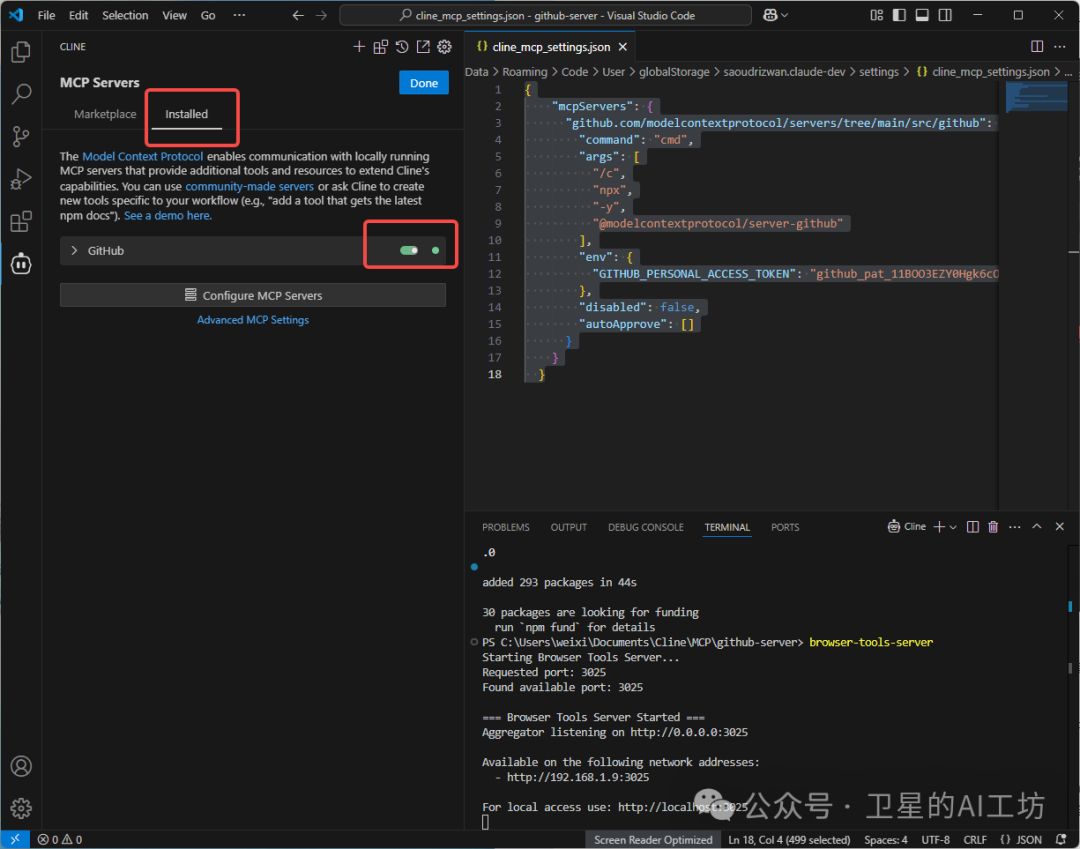
Task: Switch to the Marketplace tab
Action: (105, 114)
